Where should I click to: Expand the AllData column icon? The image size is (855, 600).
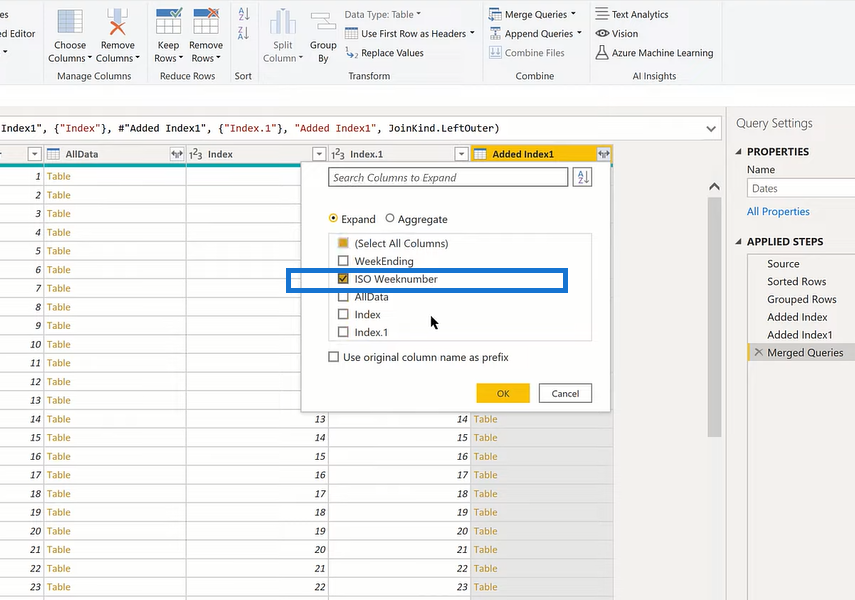coord(177,154)
